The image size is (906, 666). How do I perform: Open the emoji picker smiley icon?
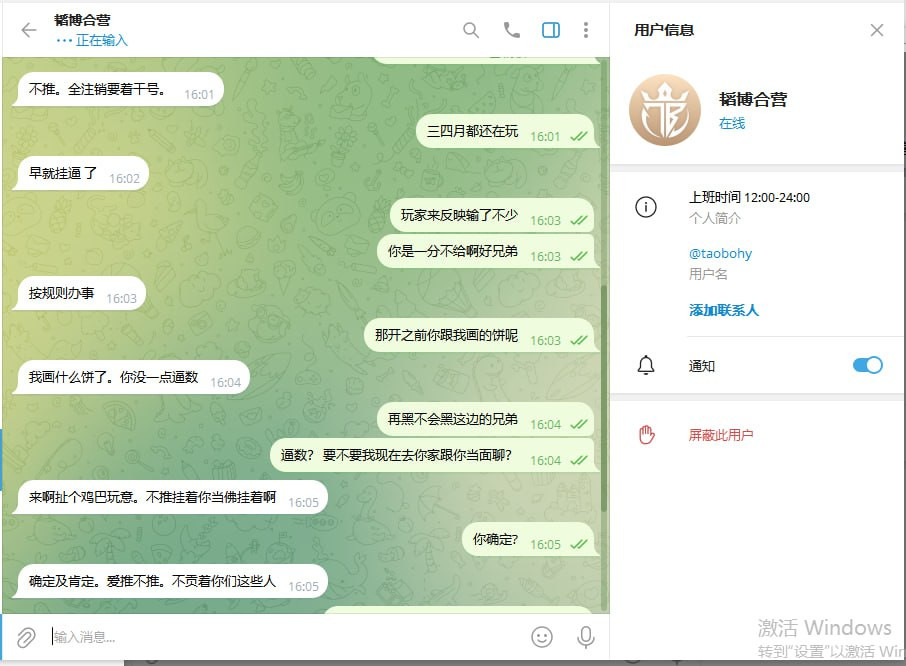click(x=542, y=636)
